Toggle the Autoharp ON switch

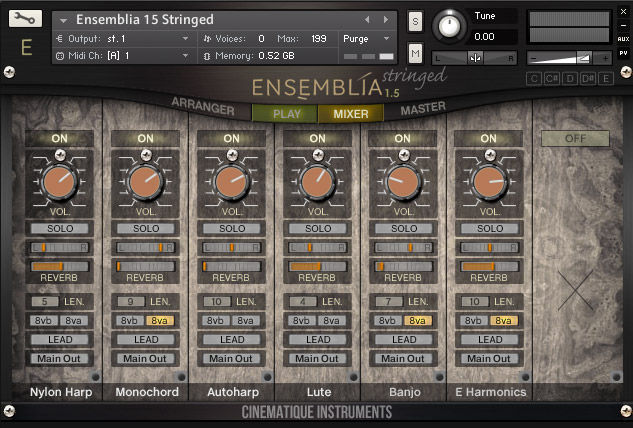pyautogui.click(x=231, y=138)
